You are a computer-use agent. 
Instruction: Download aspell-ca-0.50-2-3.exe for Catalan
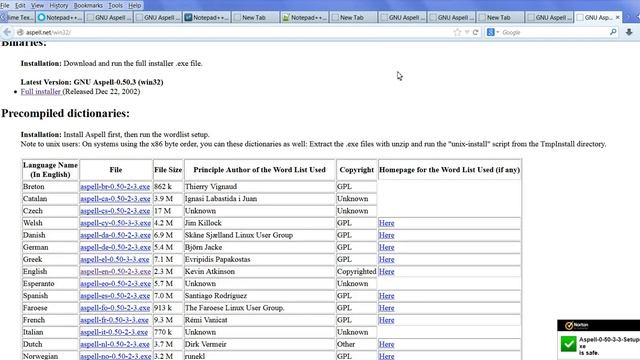115,199
